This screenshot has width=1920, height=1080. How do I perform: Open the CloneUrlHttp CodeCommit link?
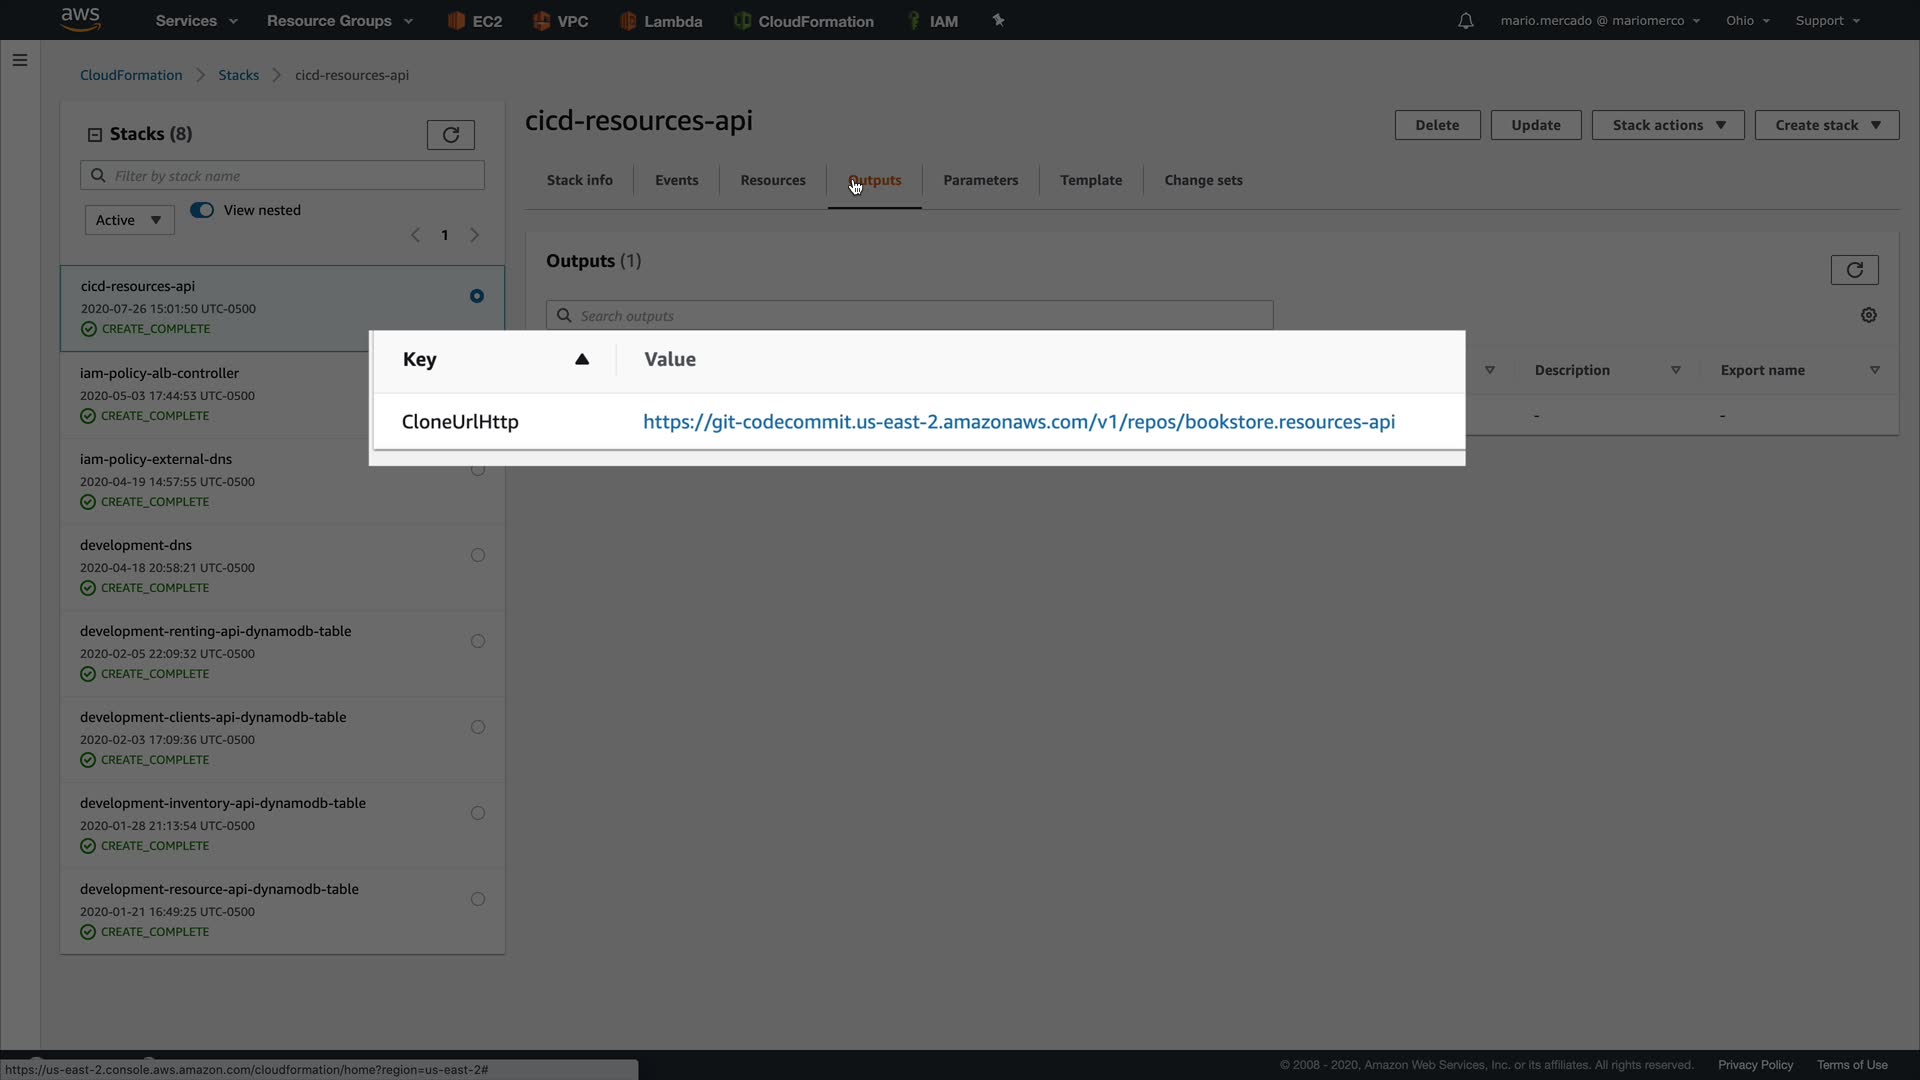(1018, 422)
